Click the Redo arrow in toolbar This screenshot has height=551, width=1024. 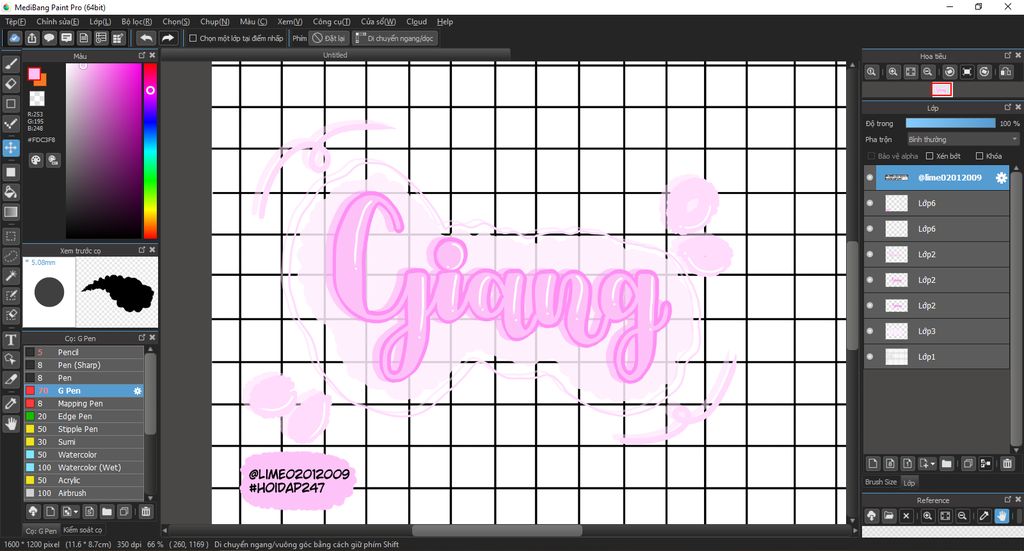pos(168,38)
